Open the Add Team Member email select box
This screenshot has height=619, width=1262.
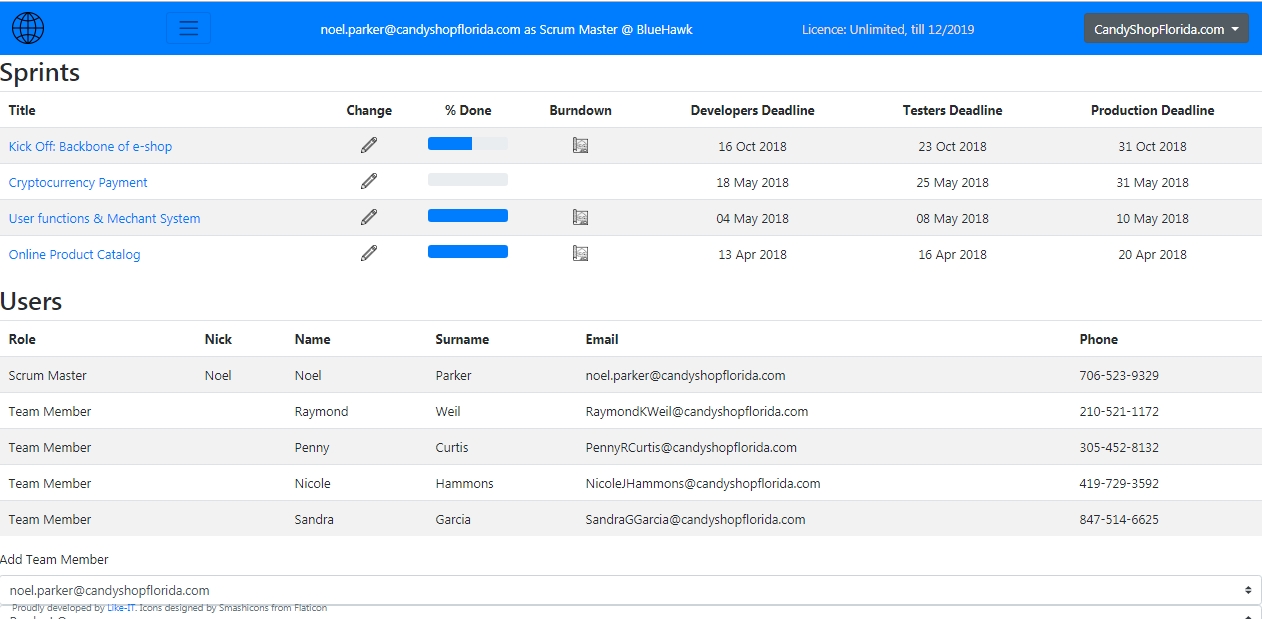pyautogui.click(x=631, y=590)
